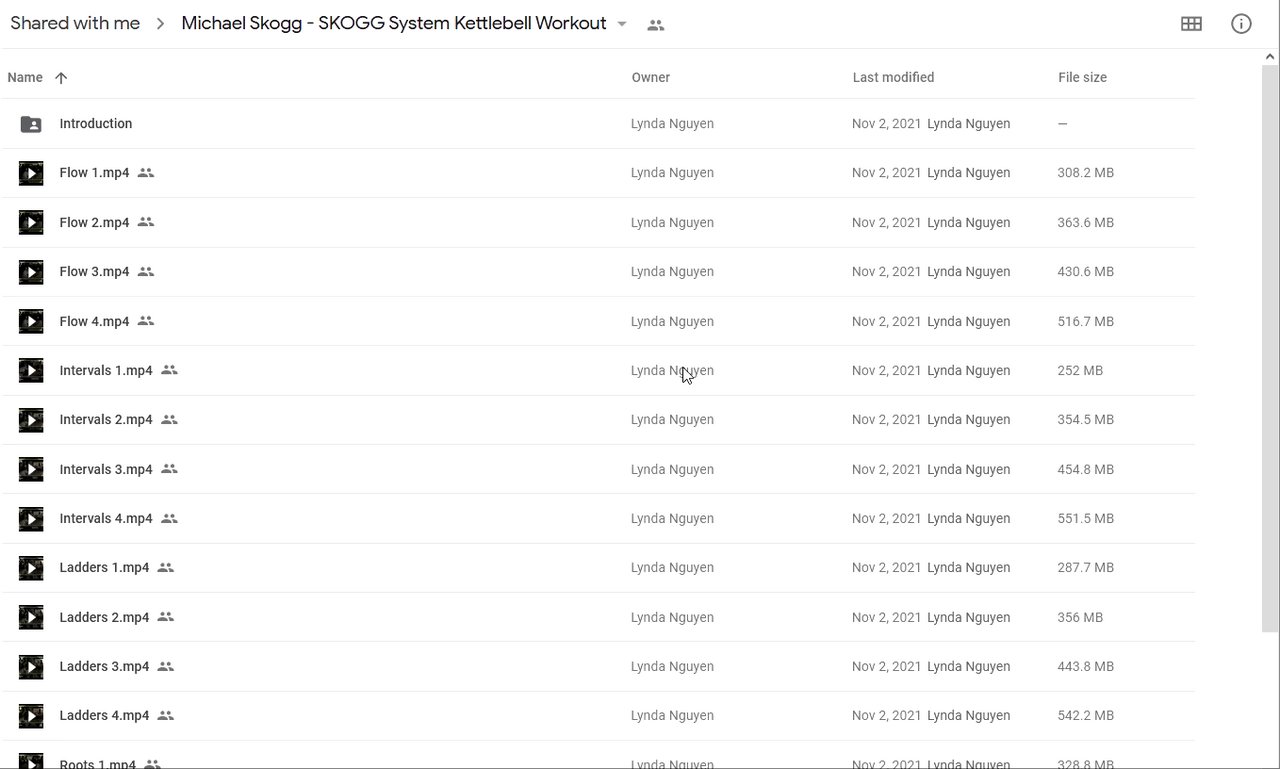This screenshot has width=1280, height=769.
Task: Click the Intervals 2.mp4 video file icon
Action: [x=31, y=420]
